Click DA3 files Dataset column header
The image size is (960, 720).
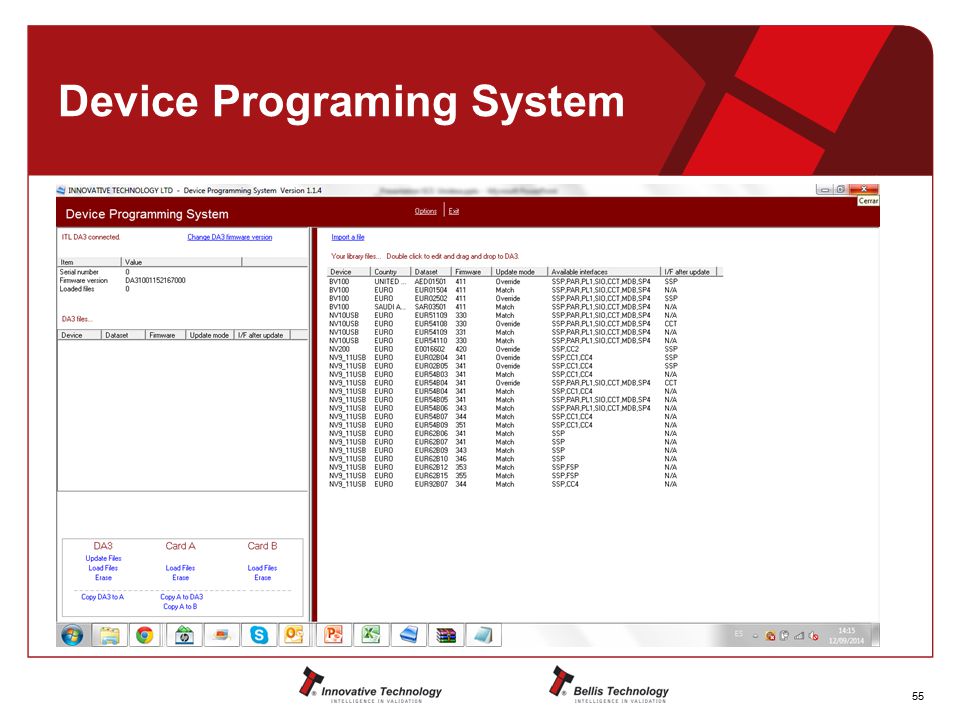(123, 336)
